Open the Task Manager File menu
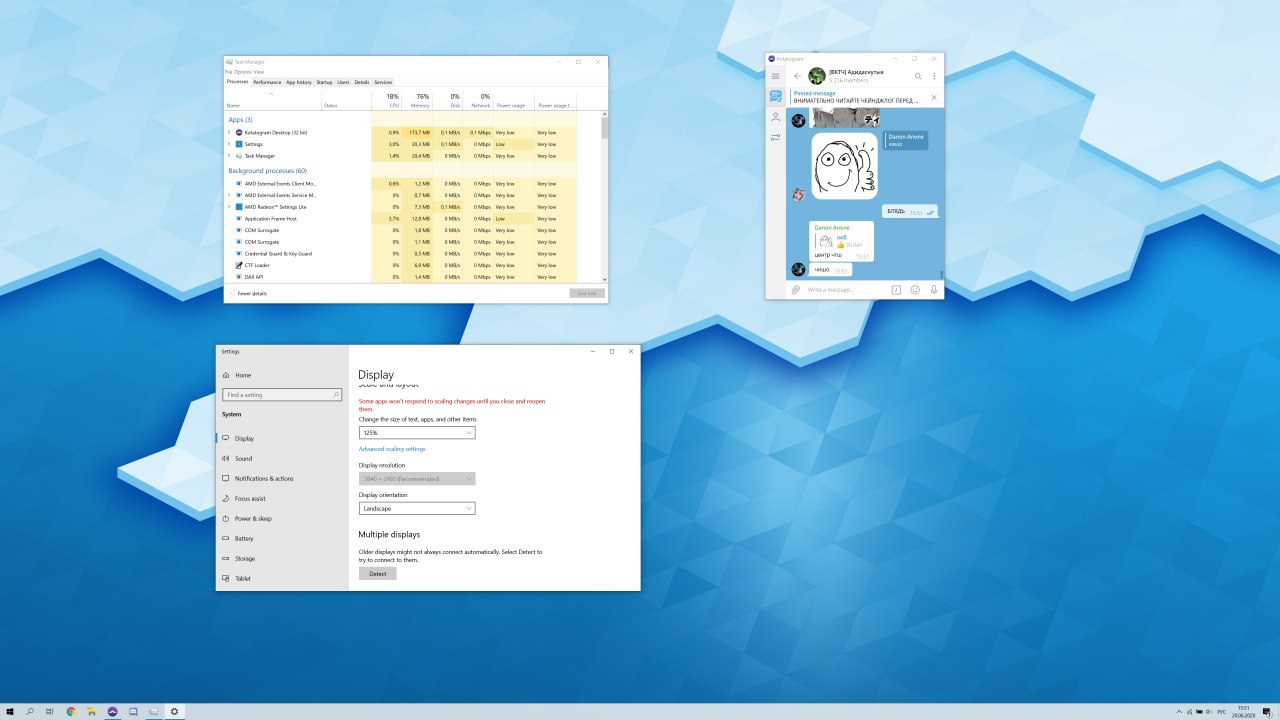1280x720 pixels. (228, 72)
